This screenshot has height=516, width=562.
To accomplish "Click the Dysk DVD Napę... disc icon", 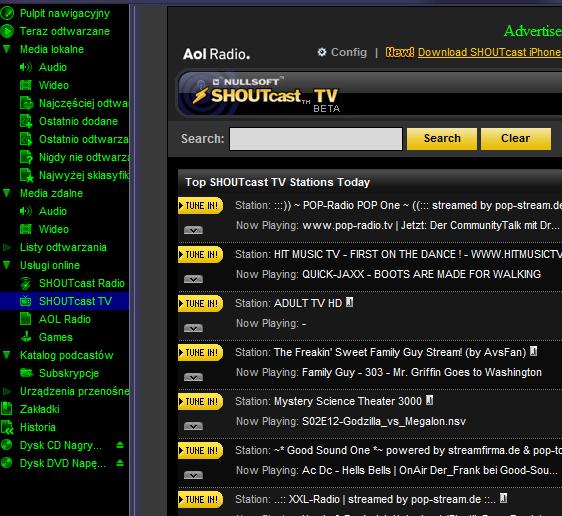I will pyautogui.click(x=6, y=463).
